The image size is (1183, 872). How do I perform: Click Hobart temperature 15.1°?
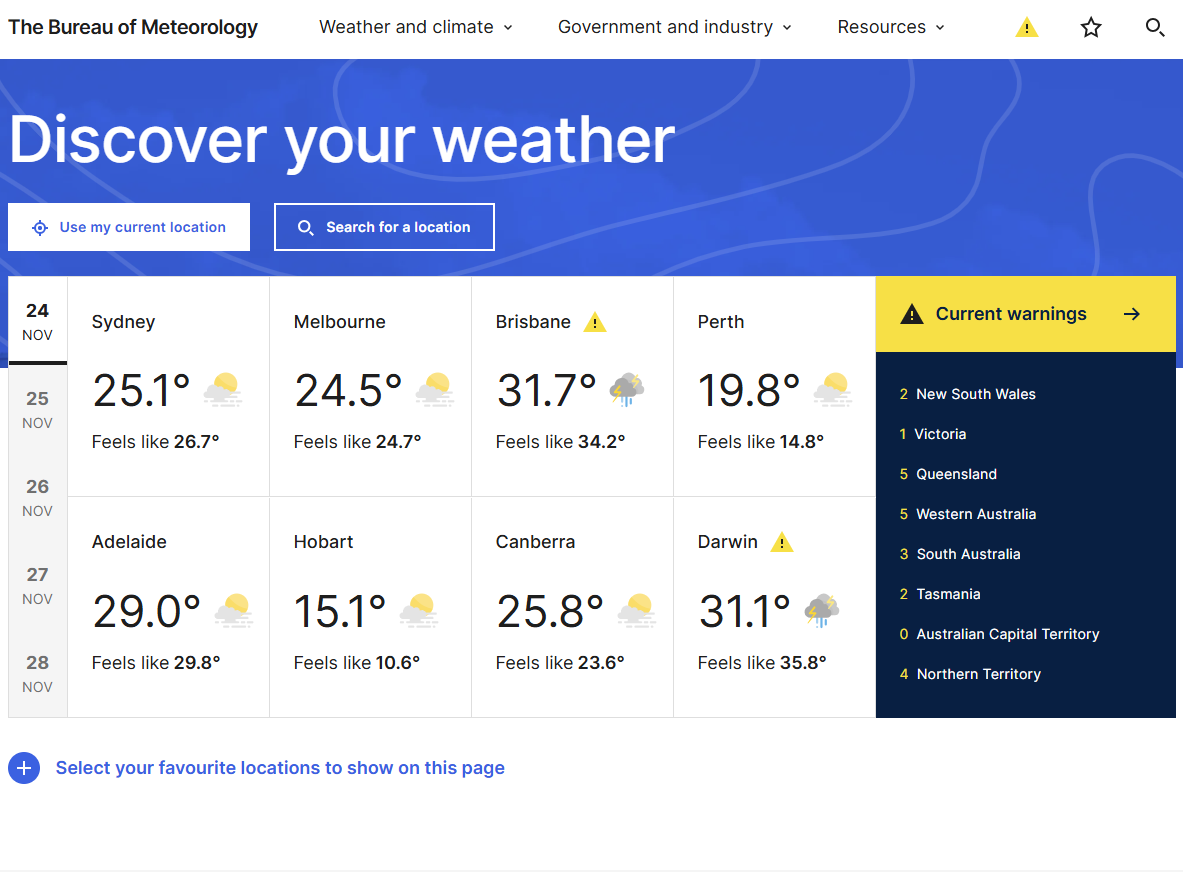[340, 612]
